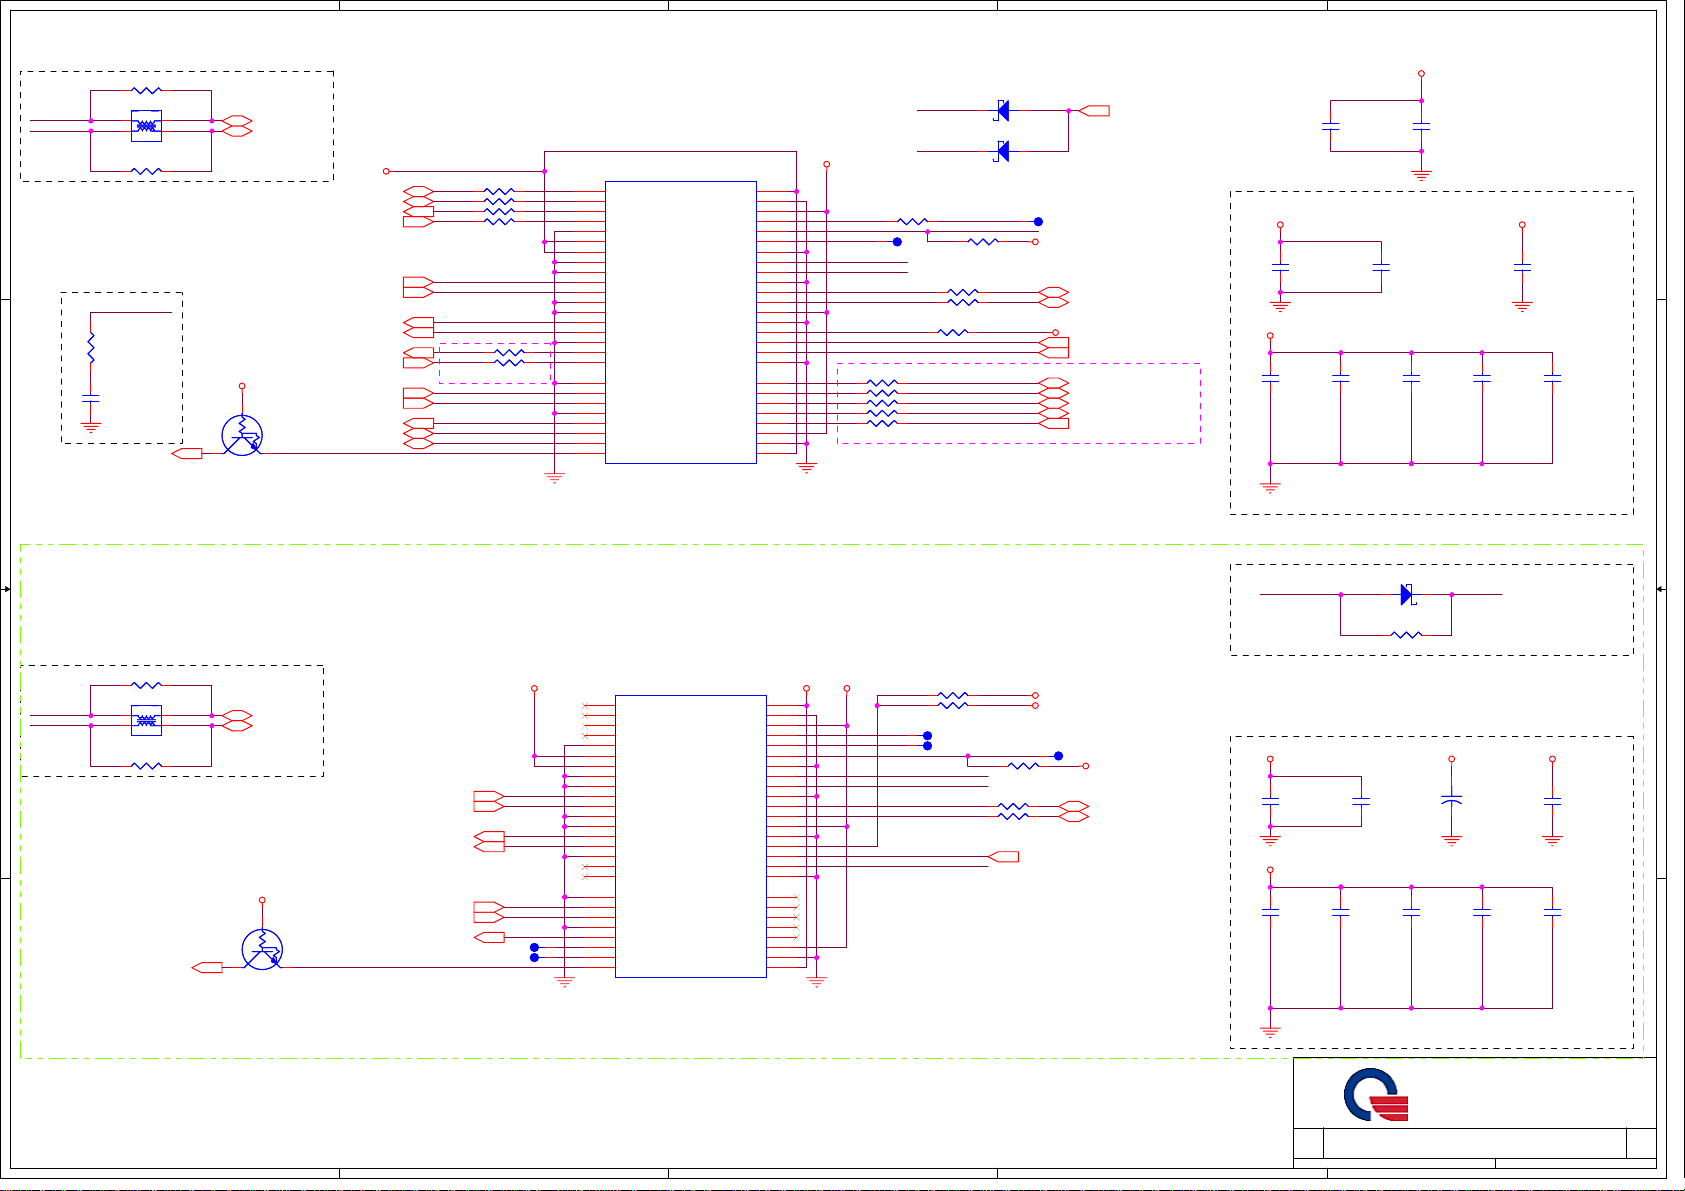Viewport: 1685px width, 1191px height.
Task: Click the power node above the lower transistor
Action: pos(262,900)
